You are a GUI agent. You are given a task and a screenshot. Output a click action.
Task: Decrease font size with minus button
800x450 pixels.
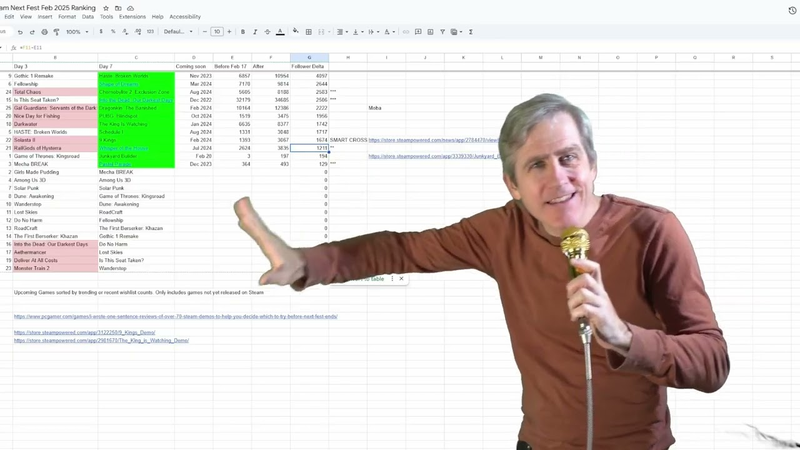(x=205, y=32)
